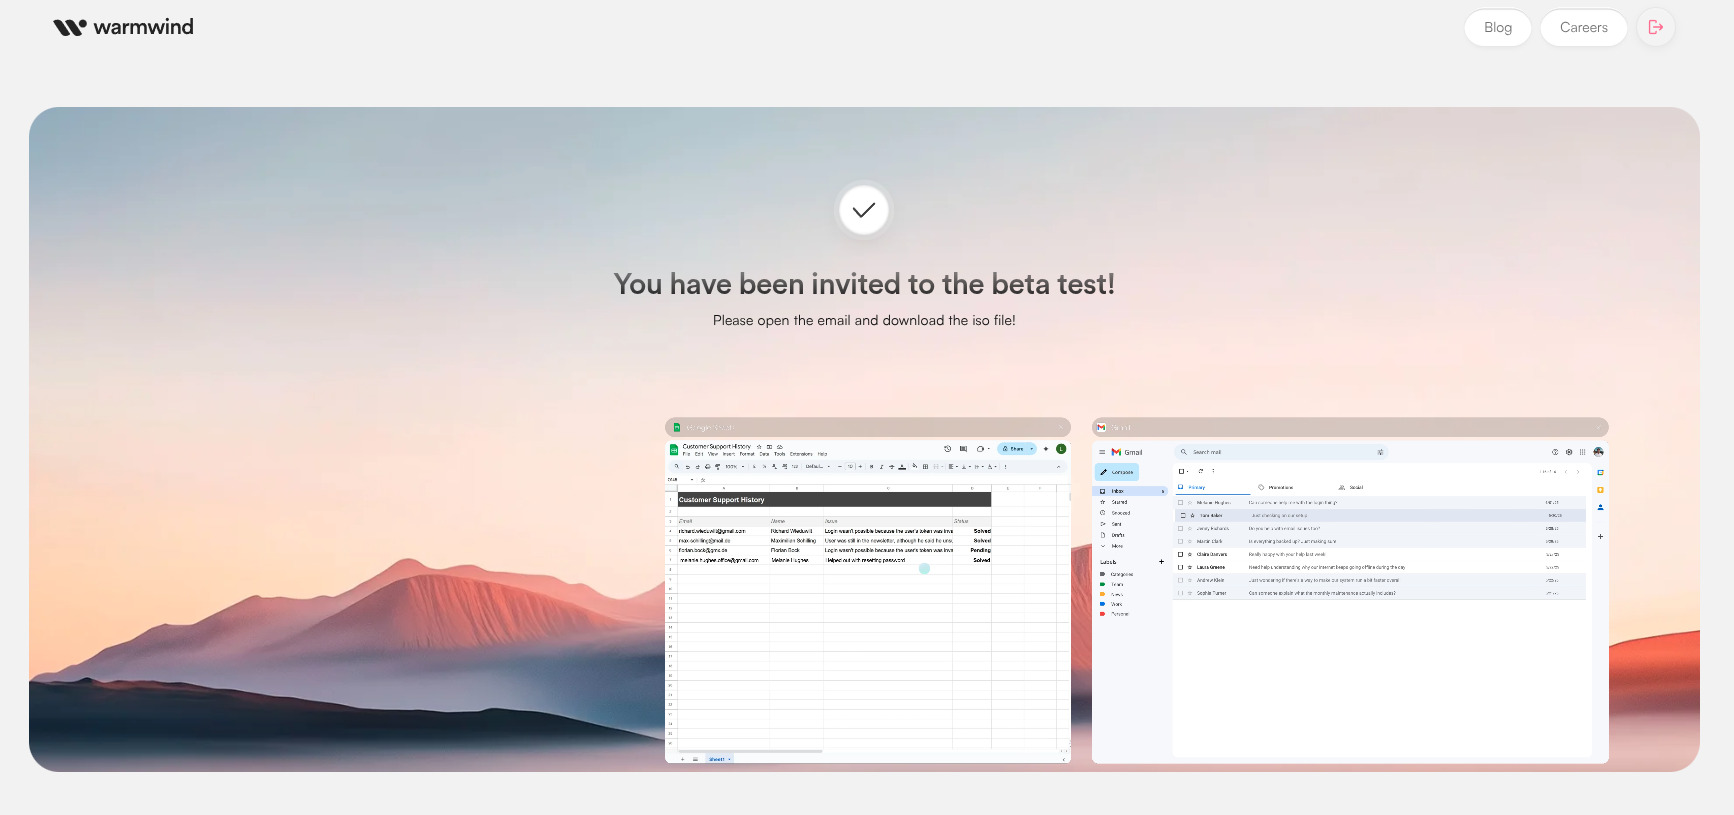This screenshot has height=815, width=1734.
Task: Click the Google Sheets logo in the spreadsheet
Action: point(674,449)
